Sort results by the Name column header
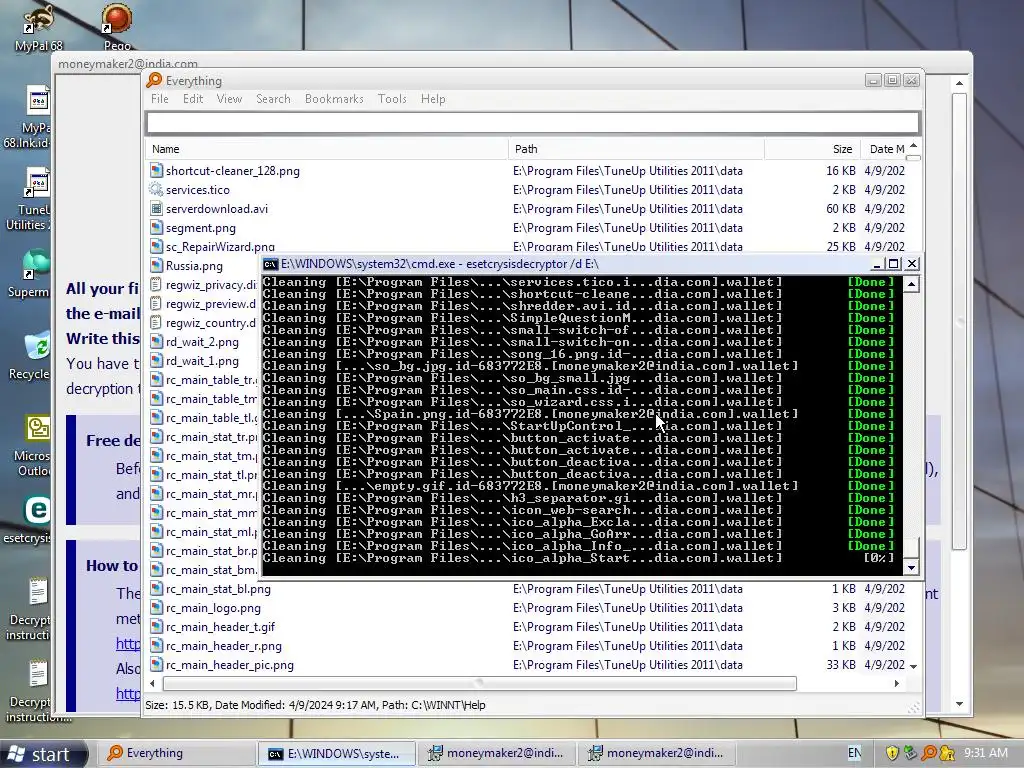 pos(327,149)
